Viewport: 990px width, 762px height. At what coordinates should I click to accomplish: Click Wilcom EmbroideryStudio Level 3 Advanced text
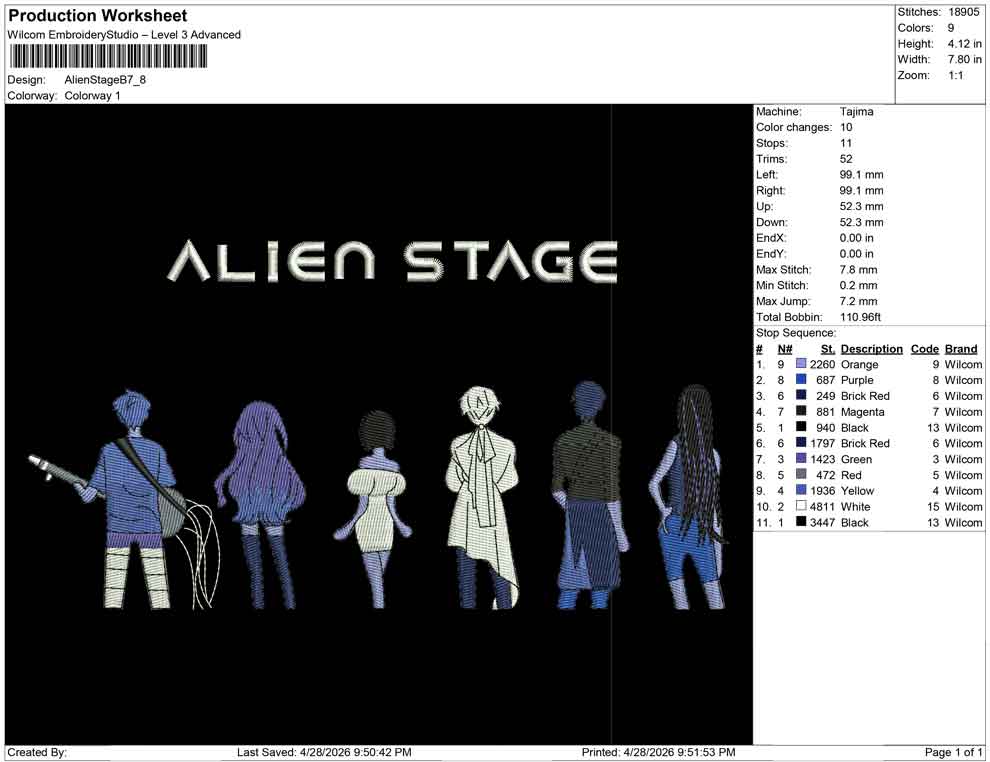124,35
